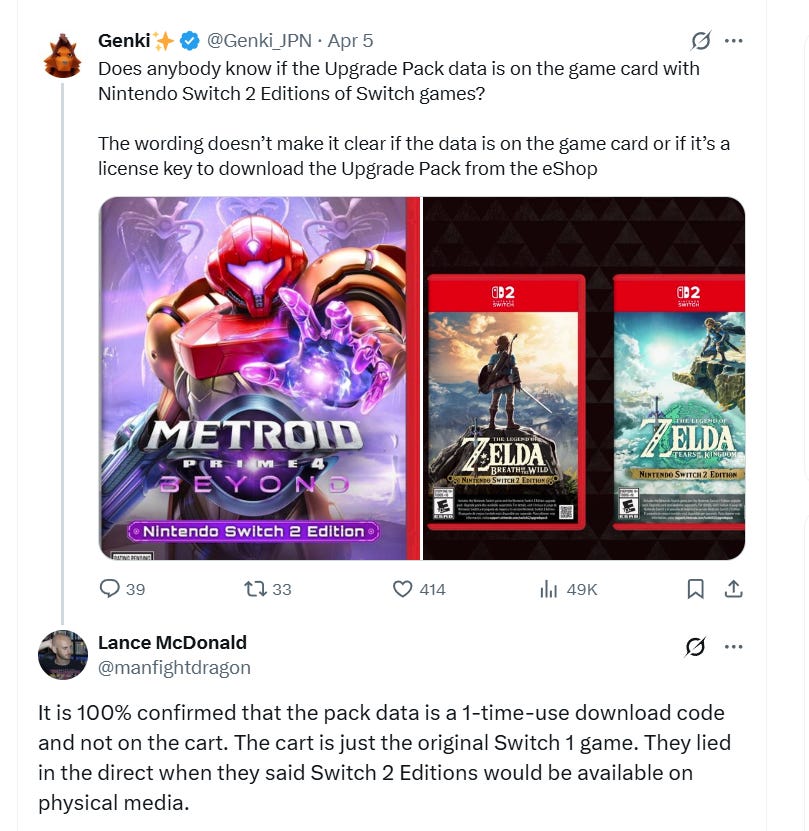Click the @Genki_JPN handle
The height and width of the screenshot is (831, 809).
pos(259,41)
